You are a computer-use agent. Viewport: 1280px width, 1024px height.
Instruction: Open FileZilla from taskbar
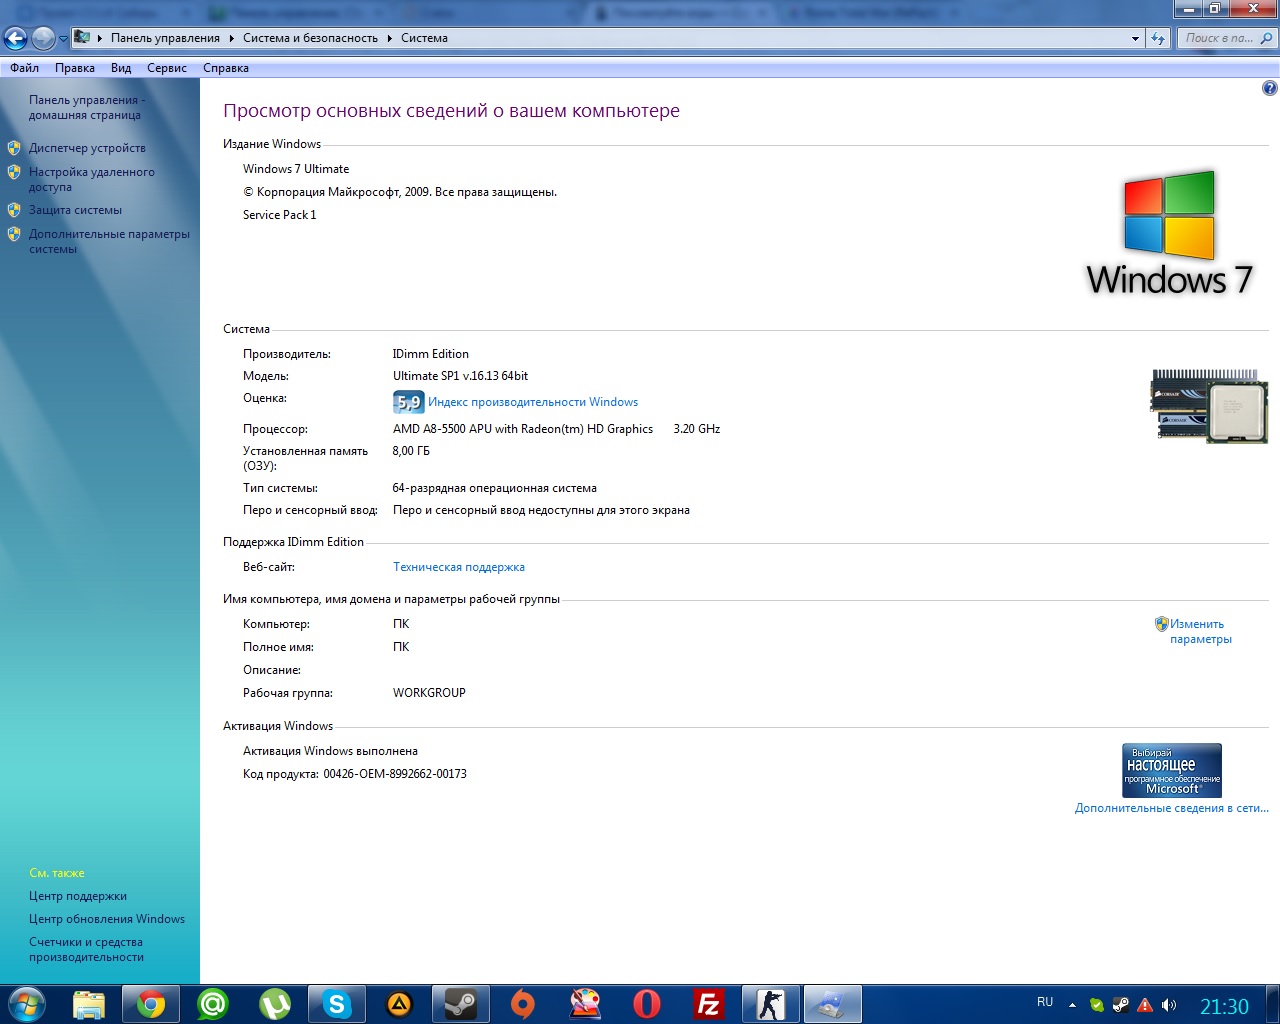tap(709, 1004)
